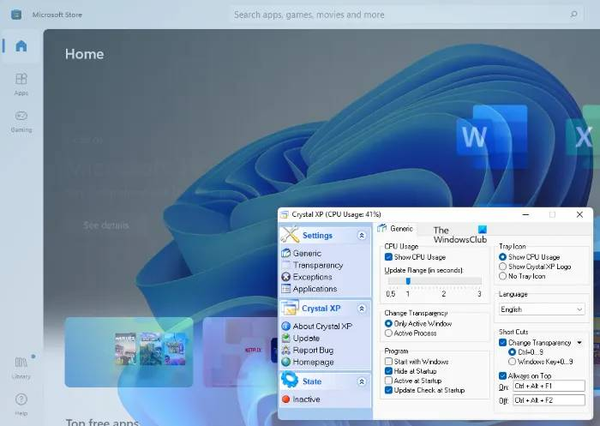Image resolution: width=600 pixels, height=426 pixels.
Task: Collapse the Settings section chevron
Action: pos(362,235)
